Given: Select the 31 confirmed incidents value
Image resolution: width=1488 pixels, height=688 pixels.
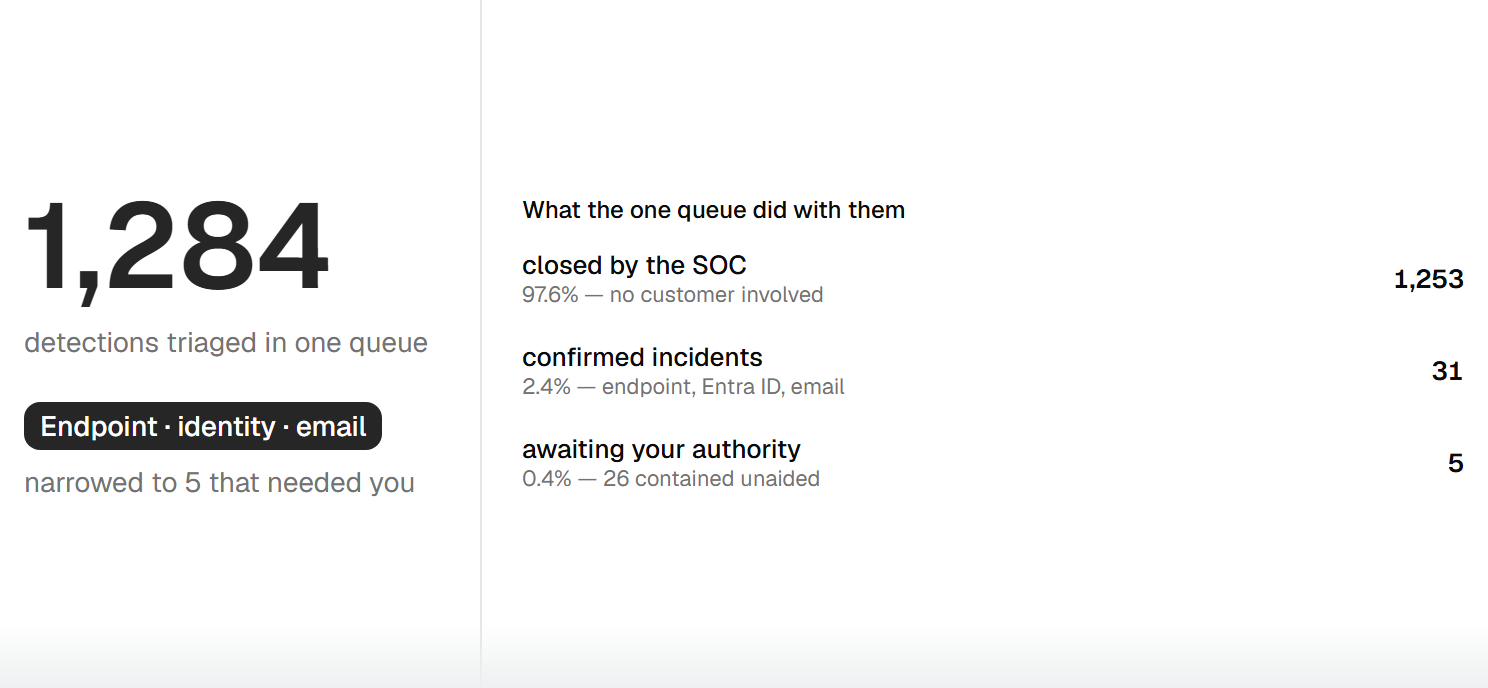Looking at the screenshot, I should click(x=1448, y=371).
